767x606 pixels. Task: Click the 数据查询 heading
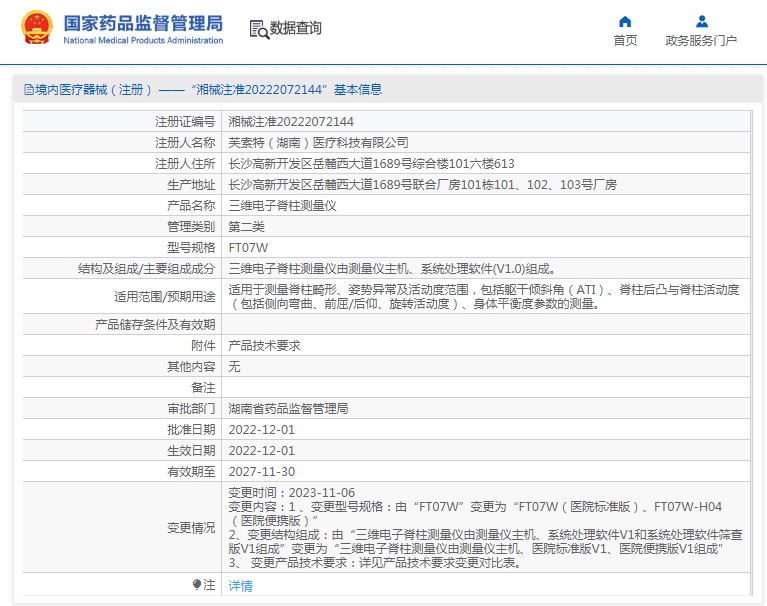point(295,28)
